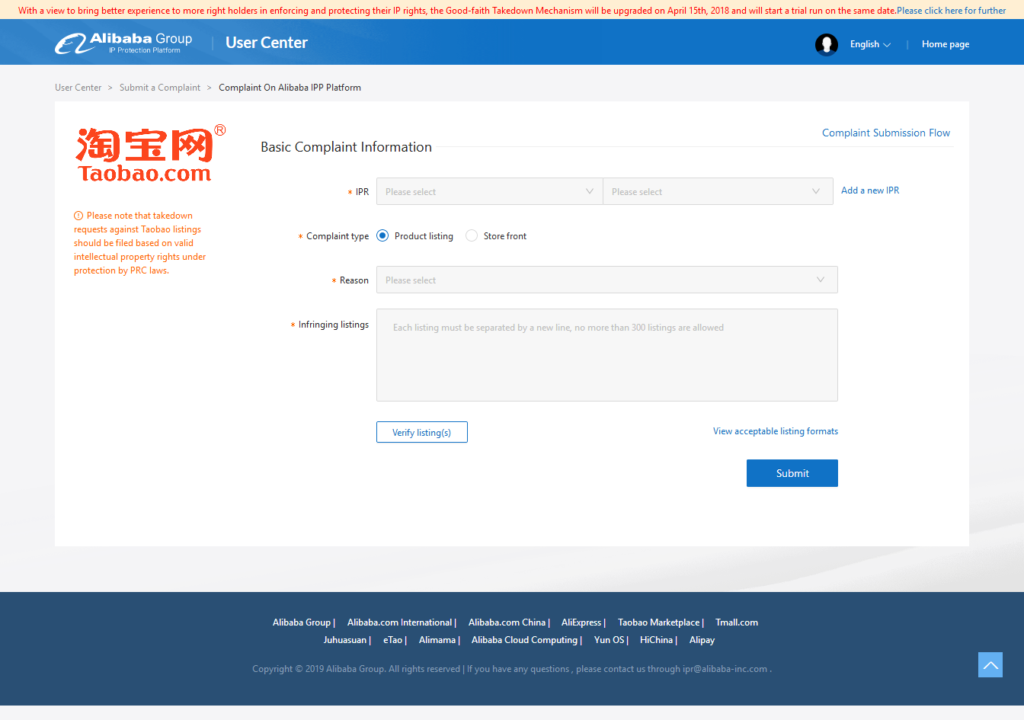Click the Alibaba Group logo

click(123, 43)
